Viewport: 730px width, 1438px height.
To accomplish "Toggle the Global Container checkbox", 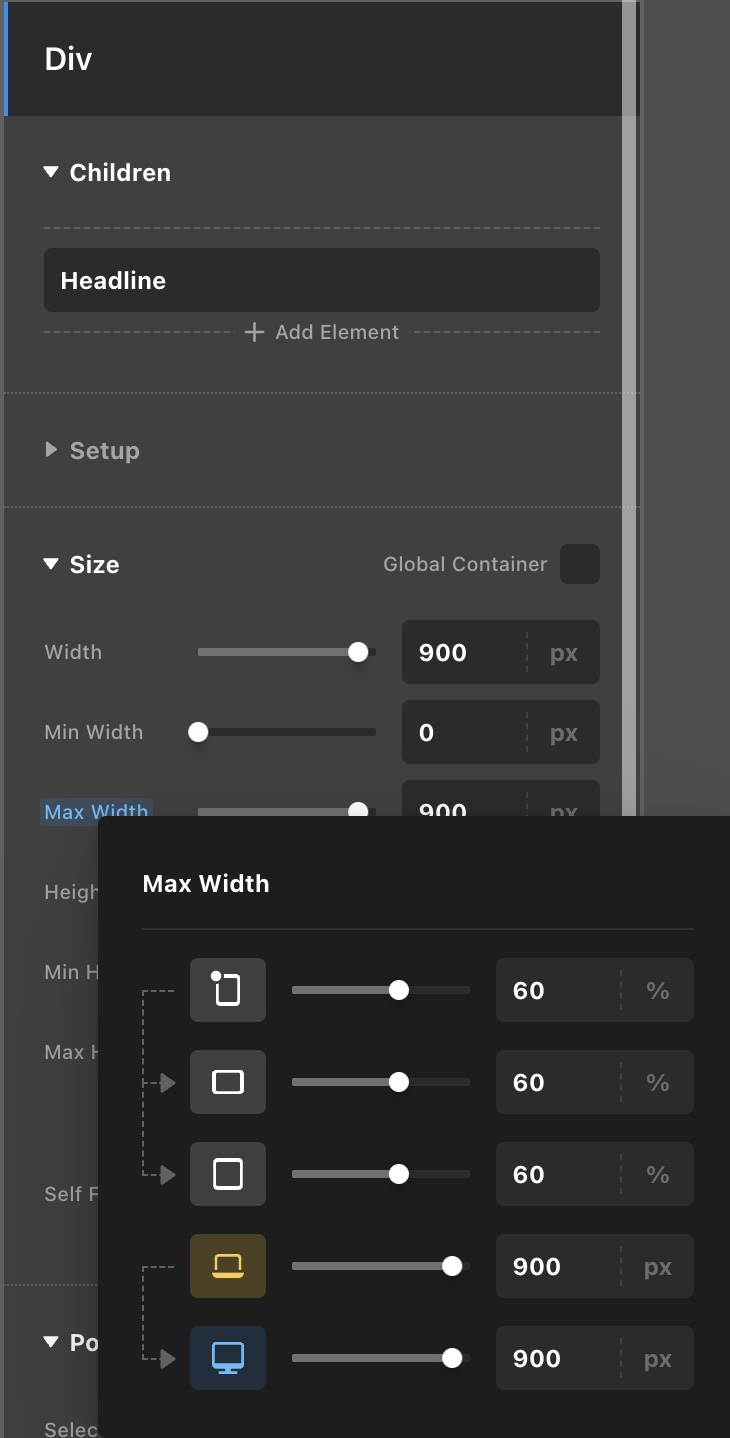I will pos(580,564).
